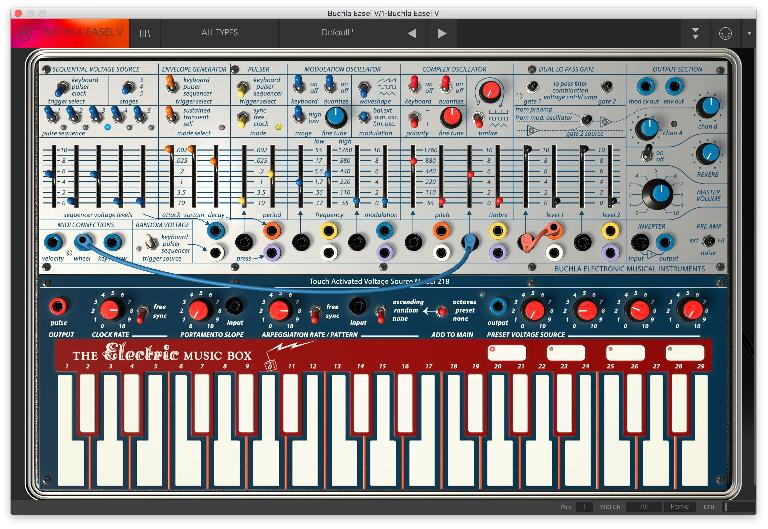The height and width of the screenshot is (529, 768).
Task: Open the advanced panel double-arrow icon
Action: (x=696, y=33)
